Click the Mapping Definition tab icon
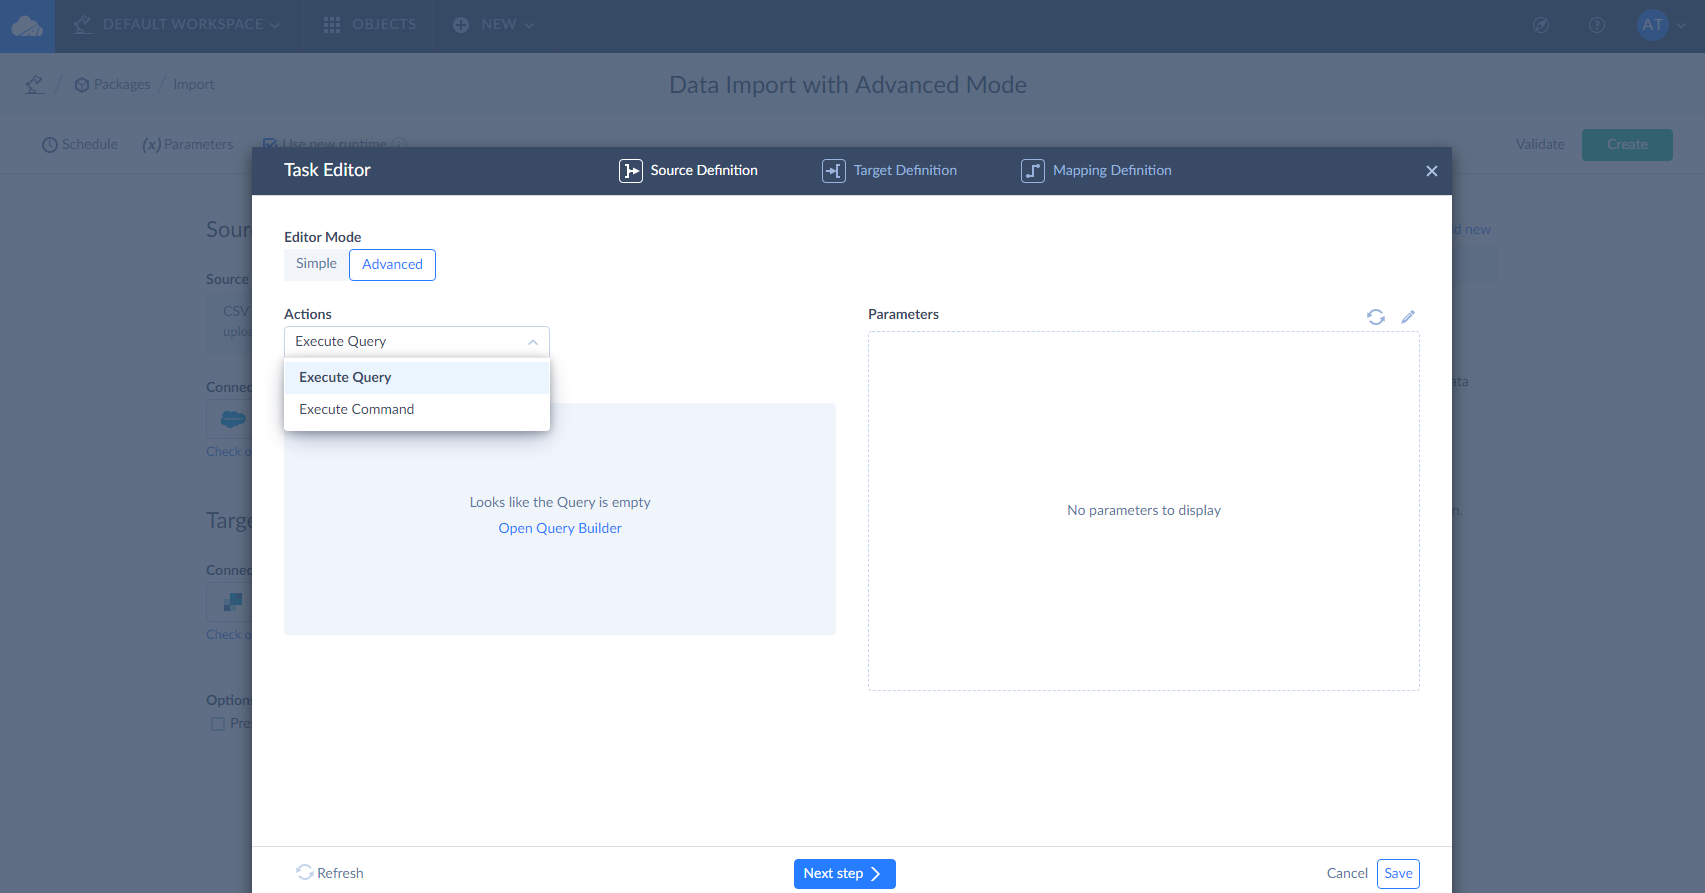 click(1033, 171)
